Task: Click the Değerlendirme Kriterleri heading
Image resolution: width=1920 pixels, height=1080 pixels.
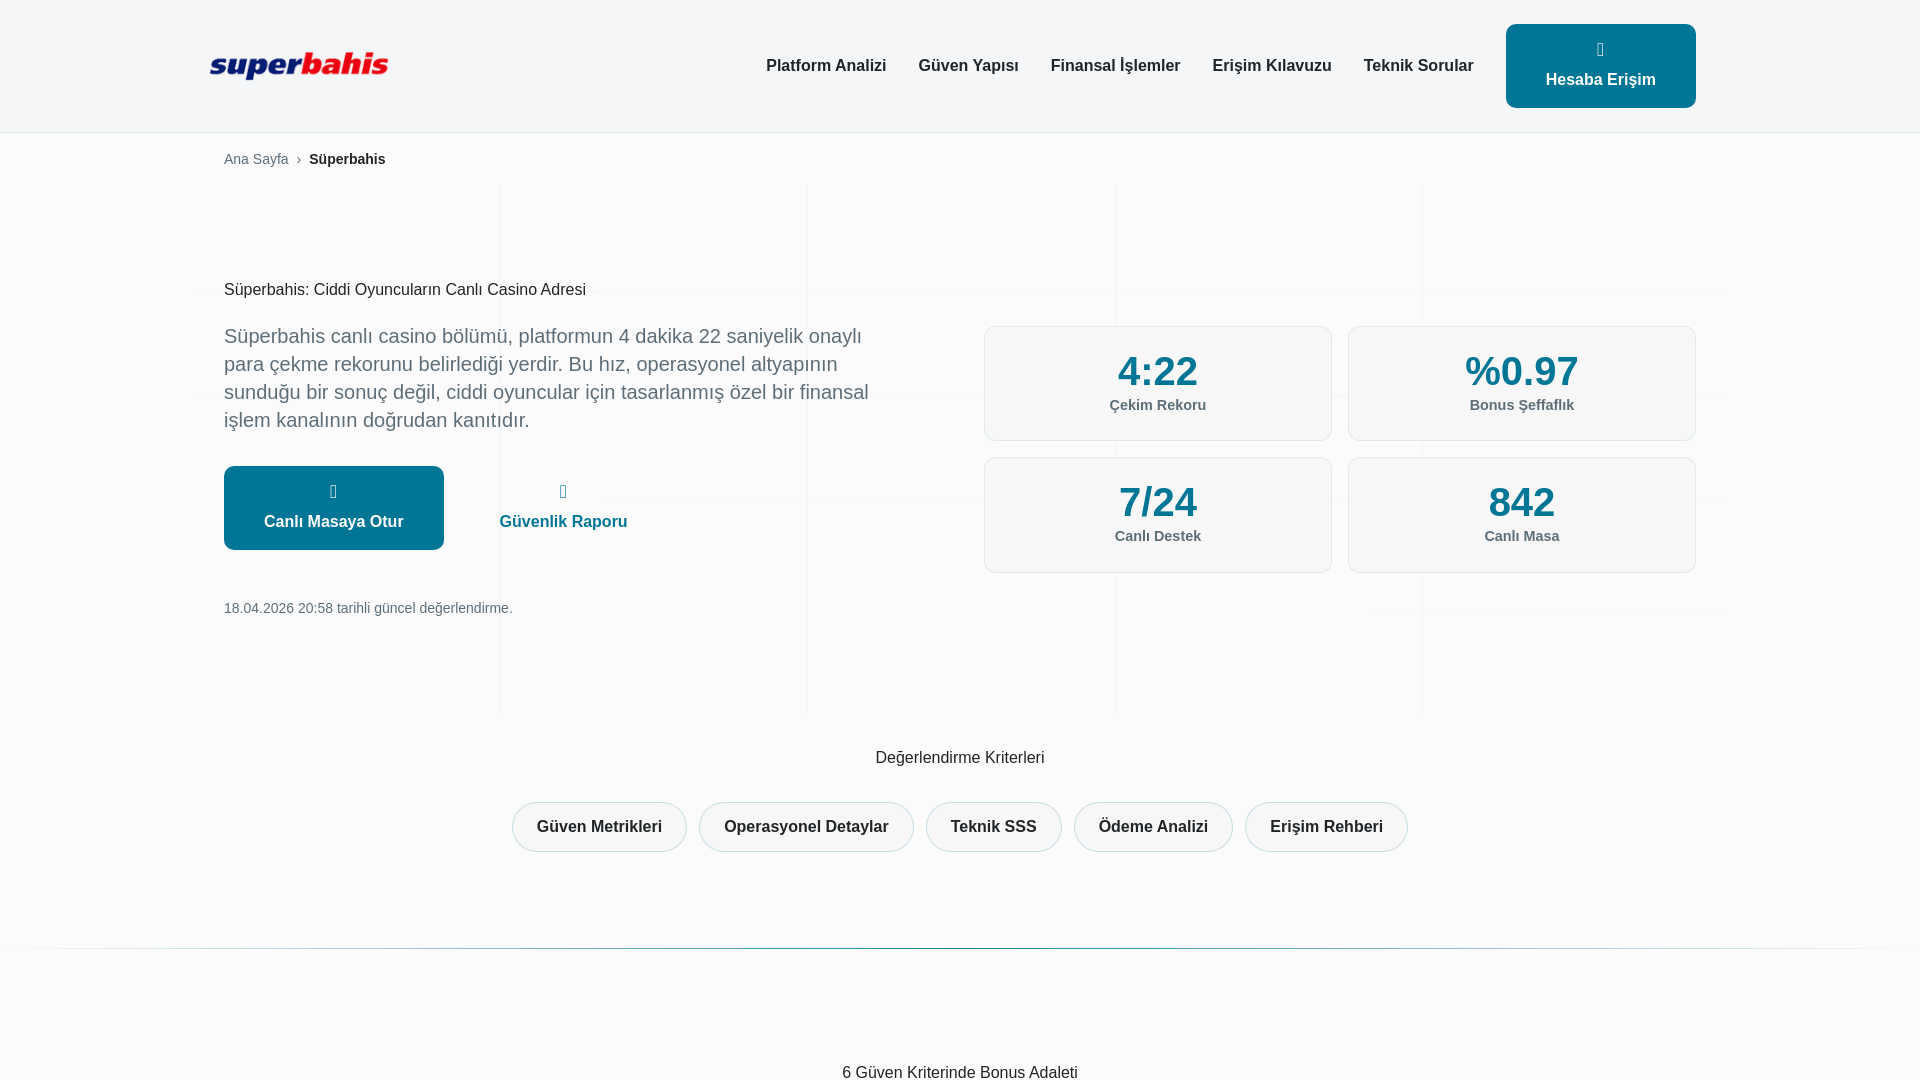Action: [x=959, y=758]
